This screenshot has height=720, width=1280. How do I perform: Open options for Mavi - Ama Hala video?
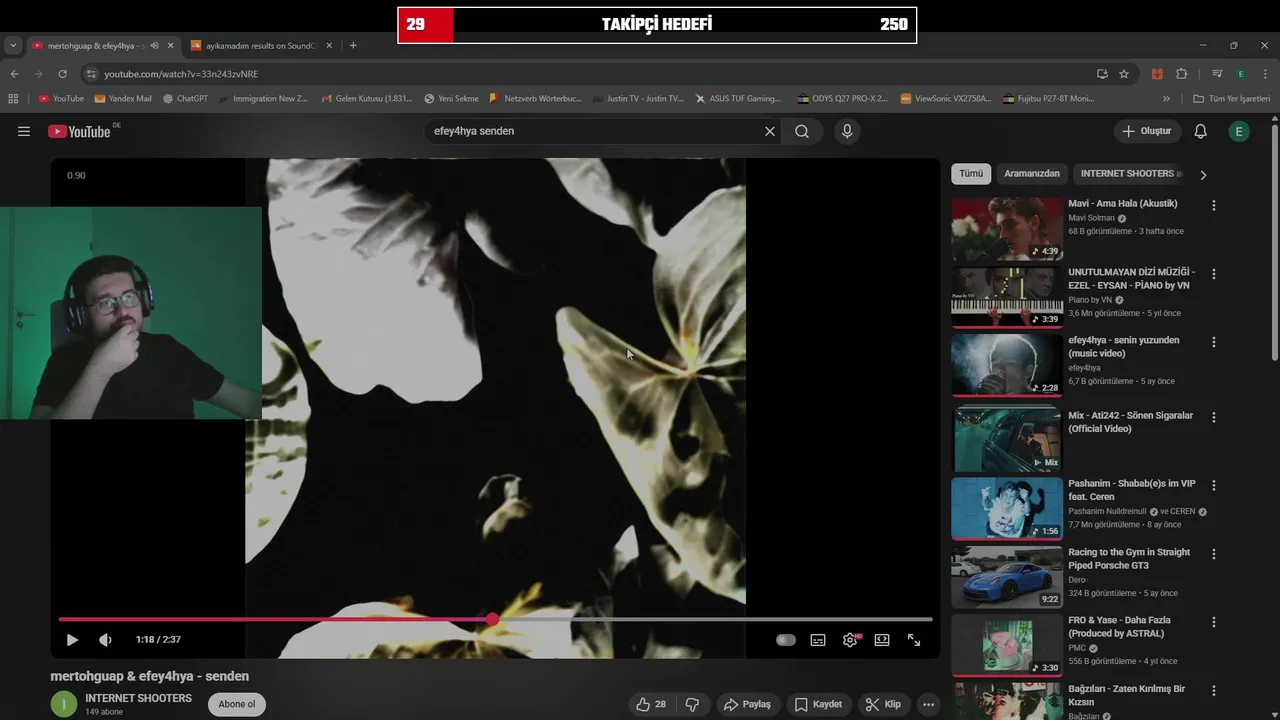(x=1214, y=205)
